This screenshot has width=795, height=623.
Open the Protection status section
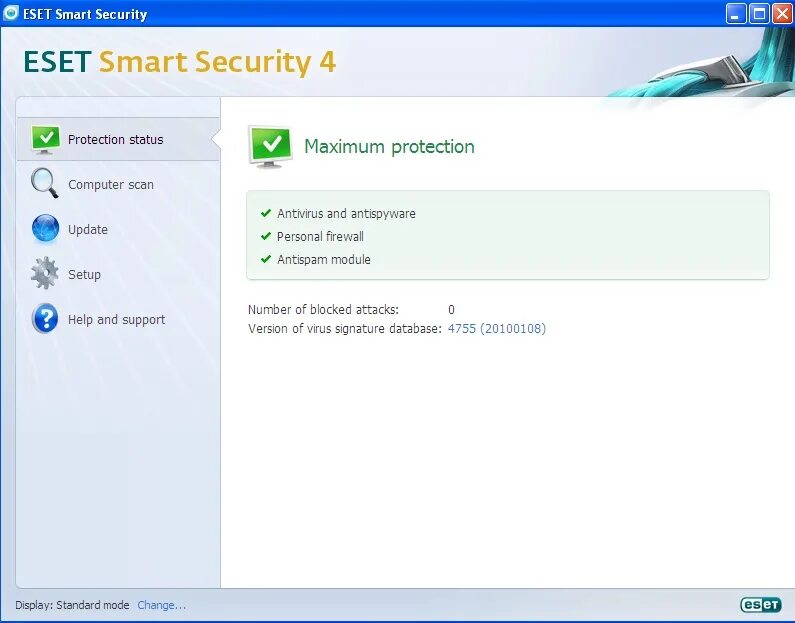(x=118, y=139)
